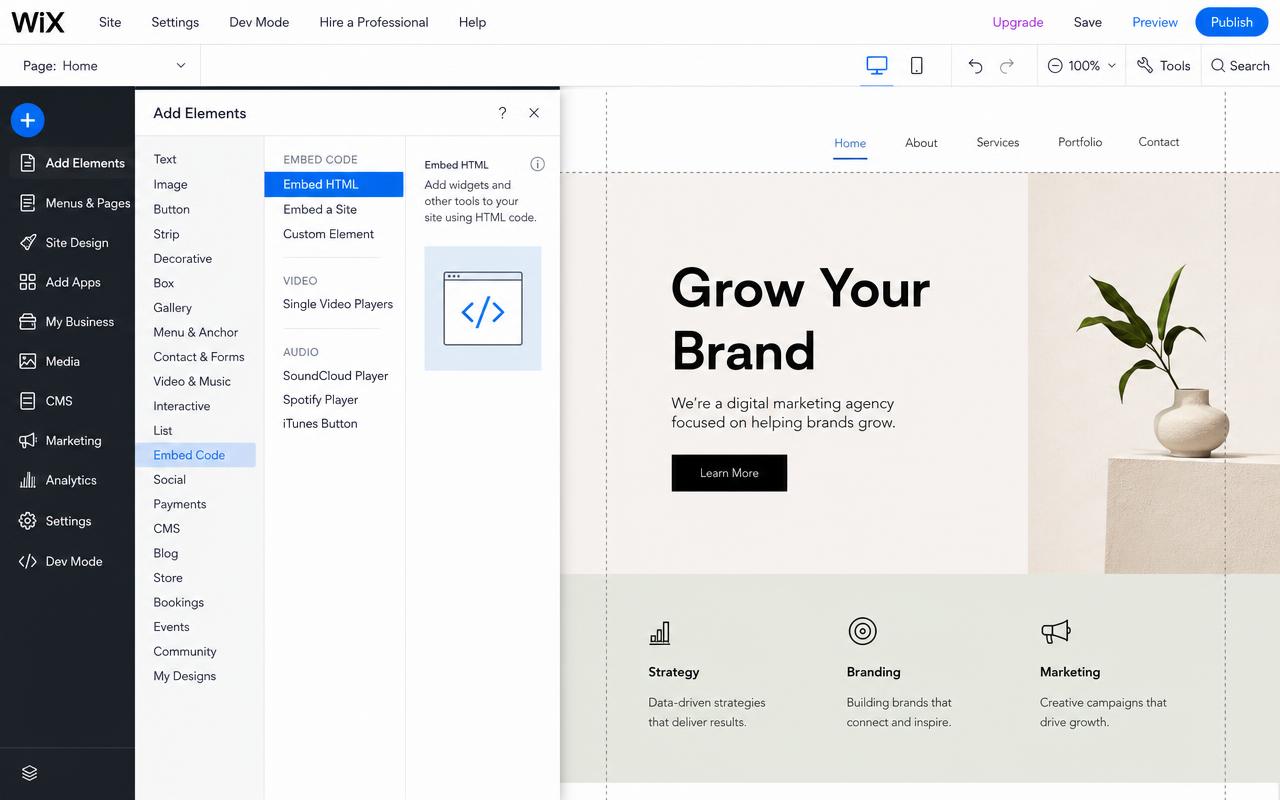Open the Settings menu in top bar
1280x800 pixels.
(175, 22)
